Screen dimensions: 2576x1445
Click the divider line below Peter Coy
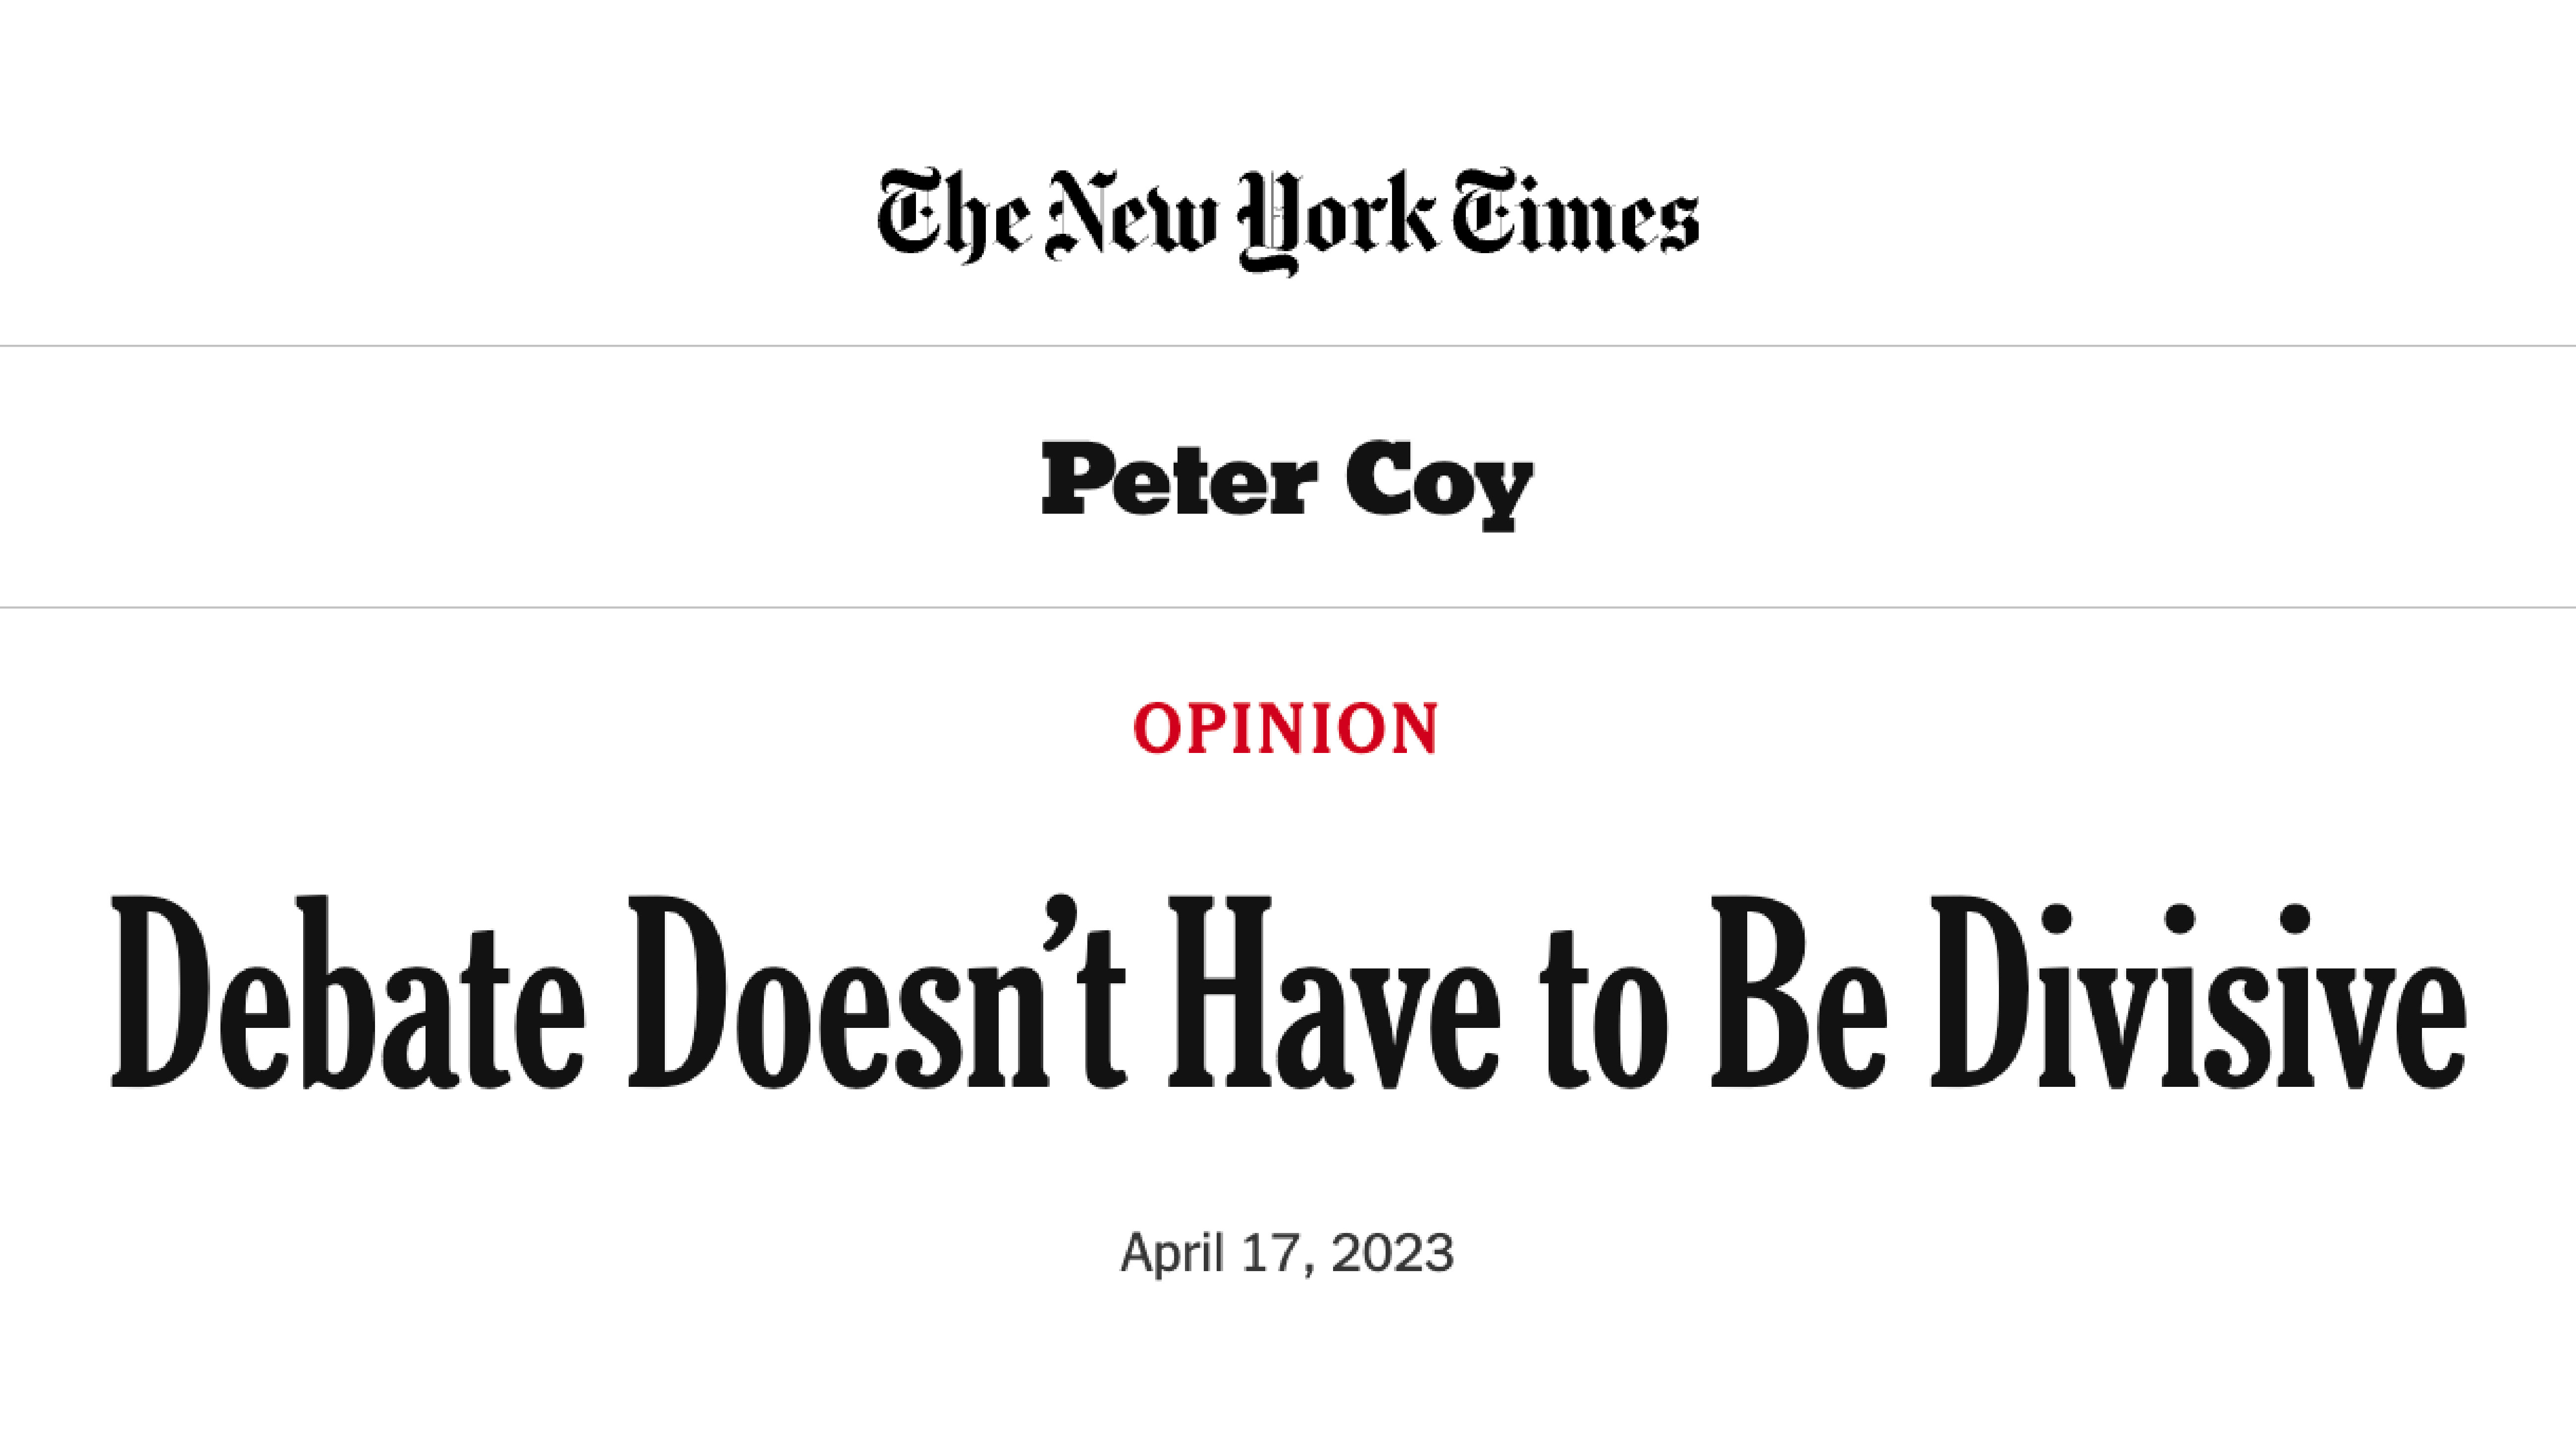[1288, 607]
